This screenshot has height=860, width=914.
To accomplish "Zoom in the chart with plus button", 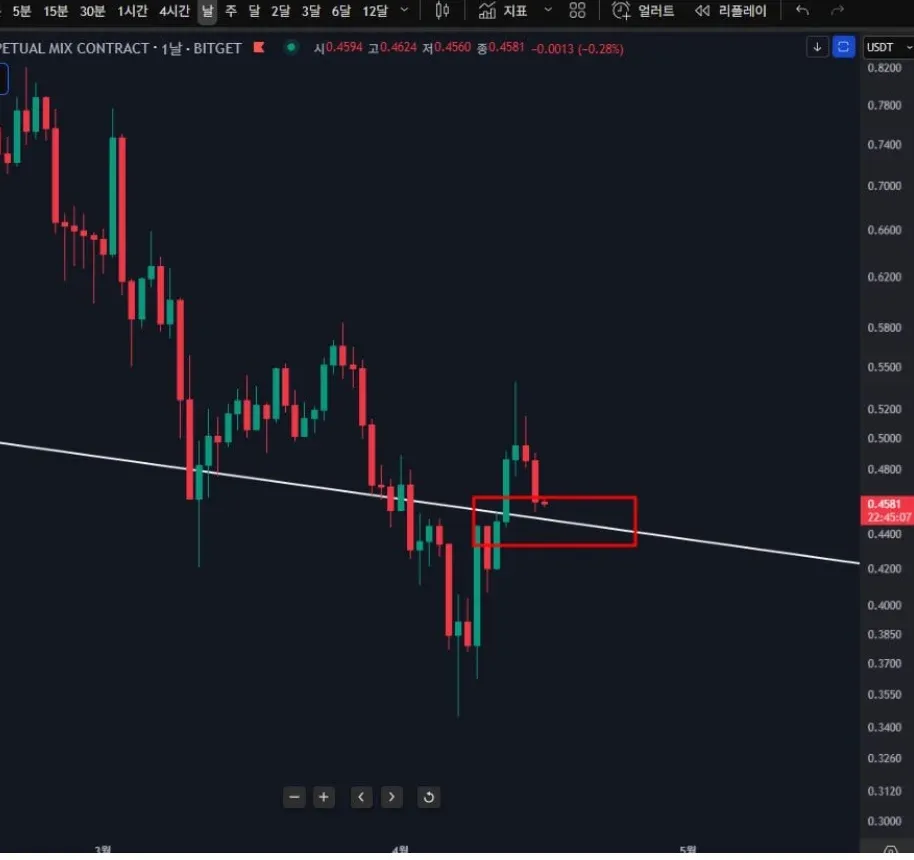I will coord(324,797).
